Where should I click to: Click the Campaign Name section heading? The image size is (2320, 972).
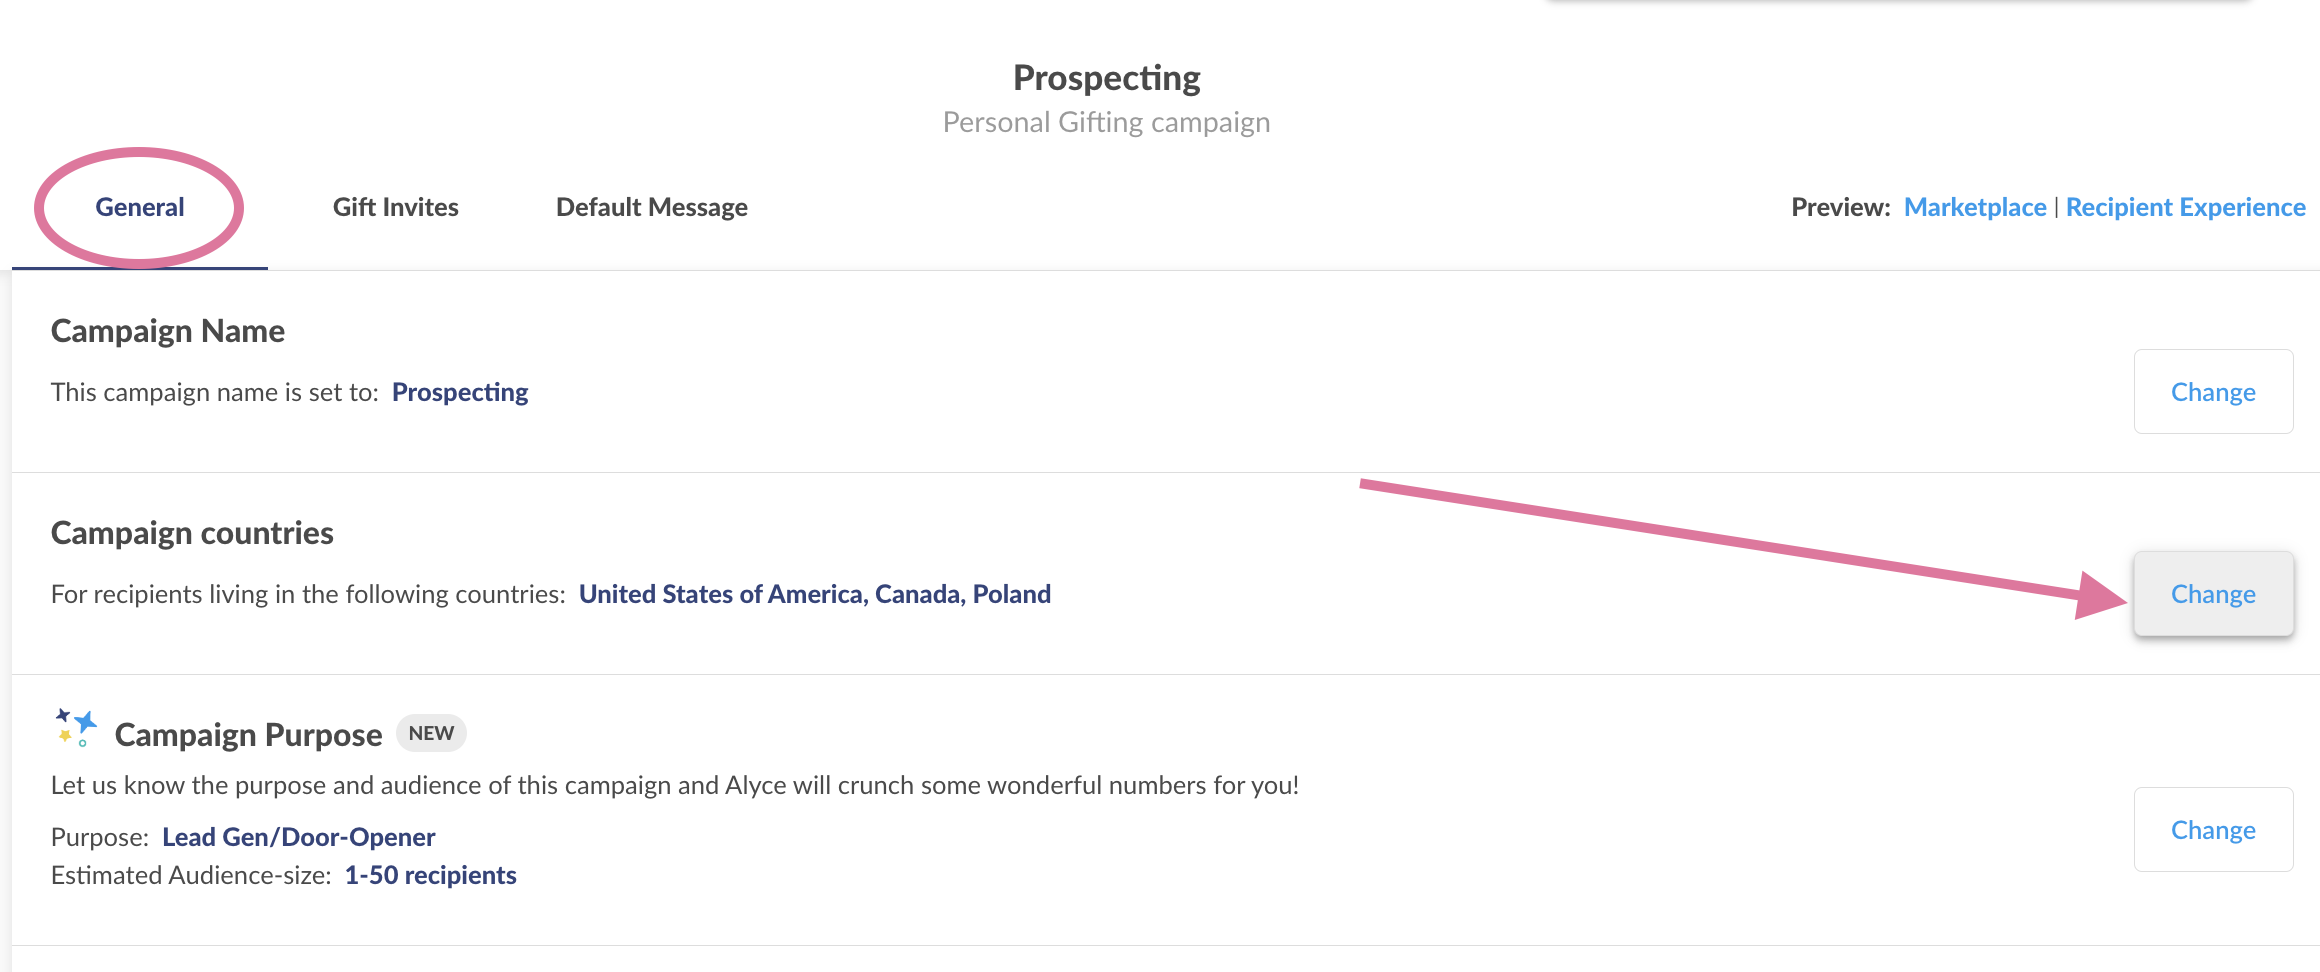(x=168, y=331)
